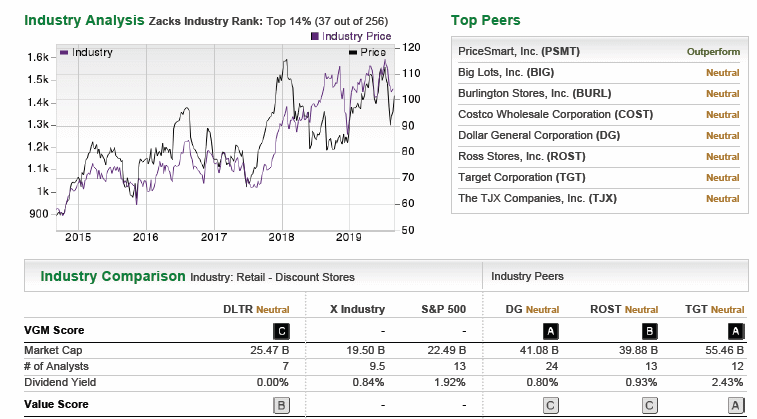Click the ROST column header
This screenshot has width=757, height=419.
[x=624, y=309]
